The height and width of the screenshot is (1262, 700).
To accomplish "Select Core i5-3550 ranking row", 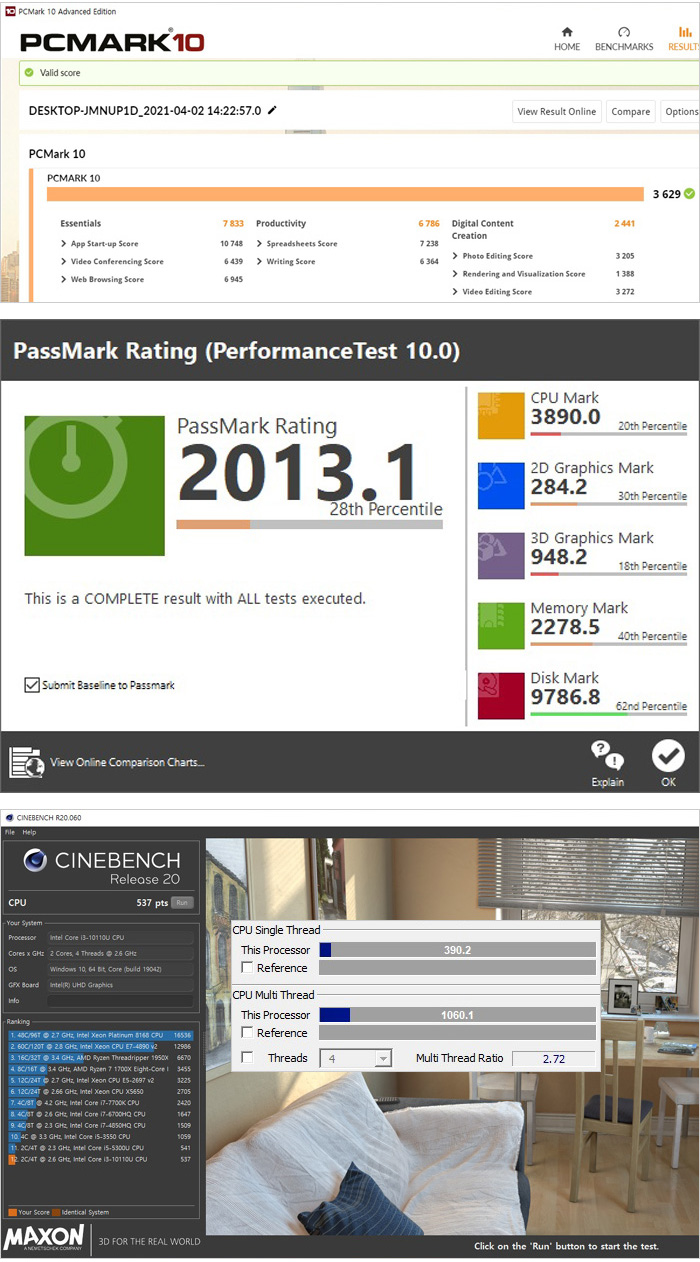I will pos(100,1137).
